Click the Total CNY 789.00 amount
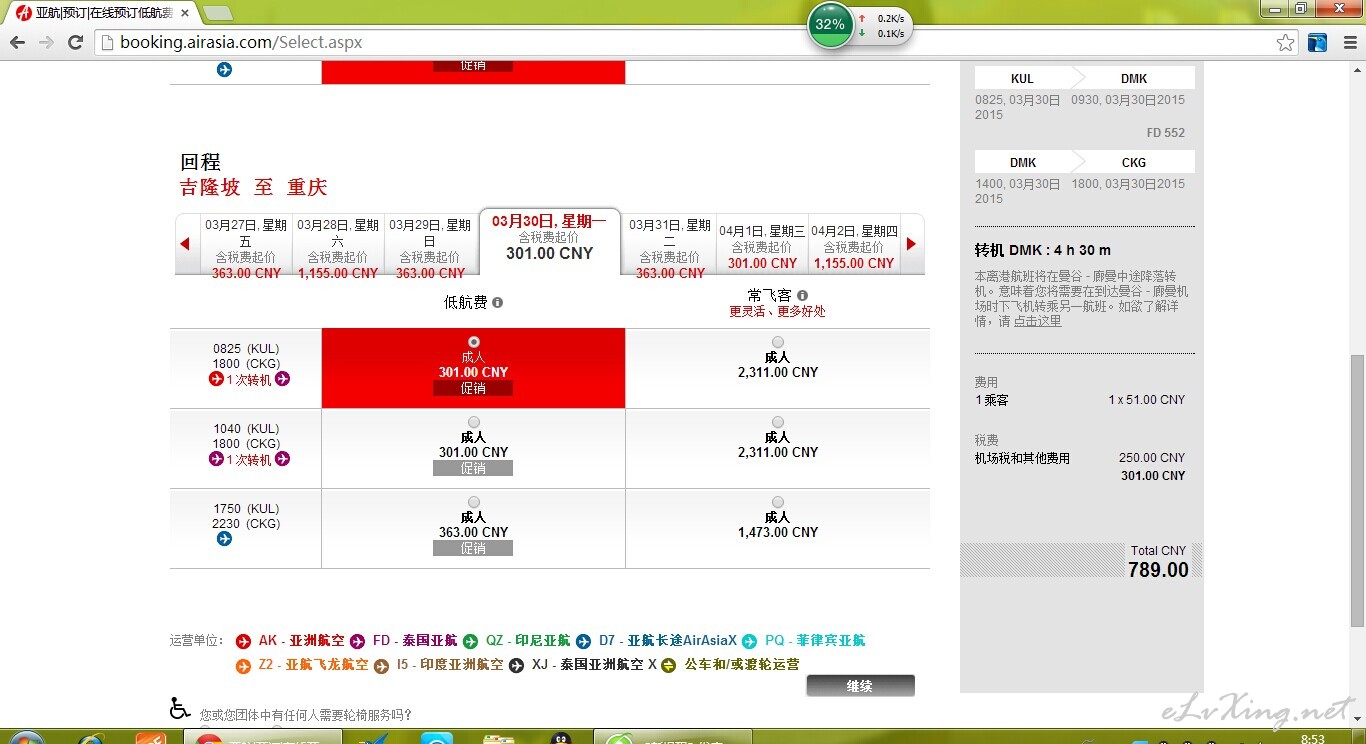1366x744 pixels. click(1158, 570)
